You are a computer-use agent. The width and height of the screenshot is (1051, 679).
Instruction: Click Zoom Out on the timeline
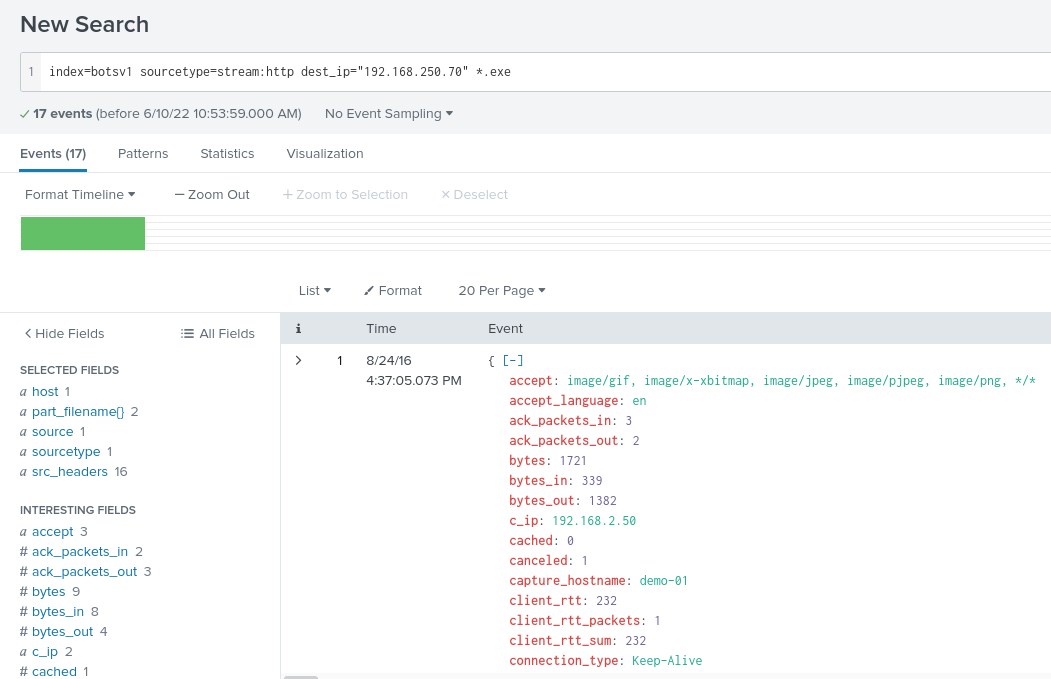212,194
